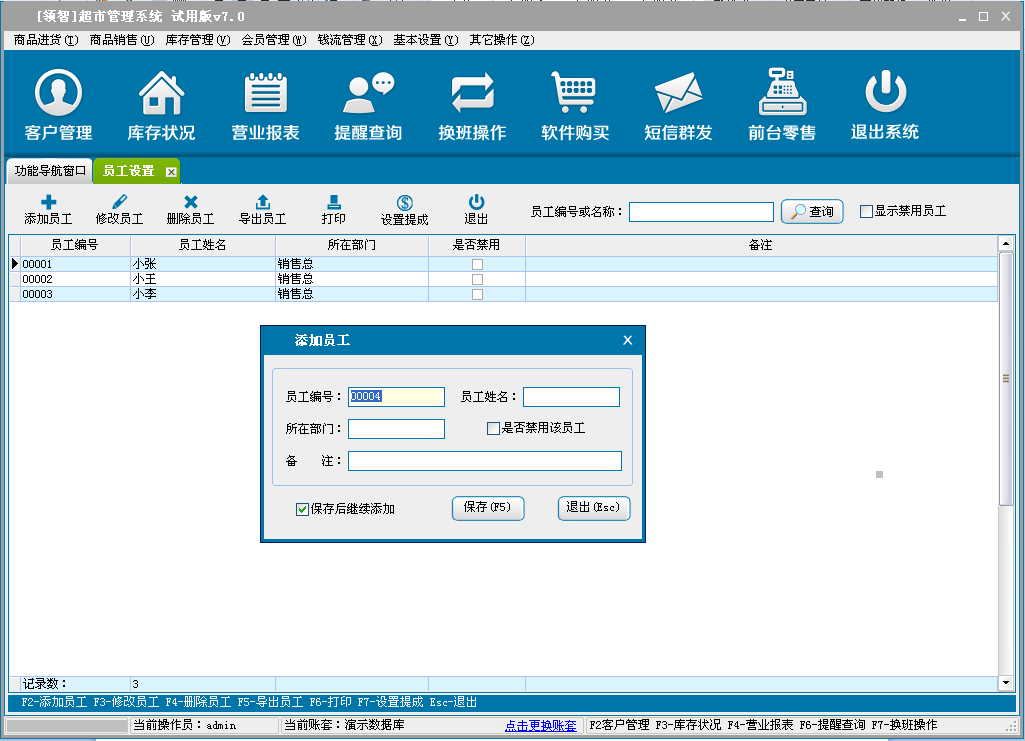Screen dimensions: 1025x741
Task: Click 所在部门 column header
Action: (352, 245)
